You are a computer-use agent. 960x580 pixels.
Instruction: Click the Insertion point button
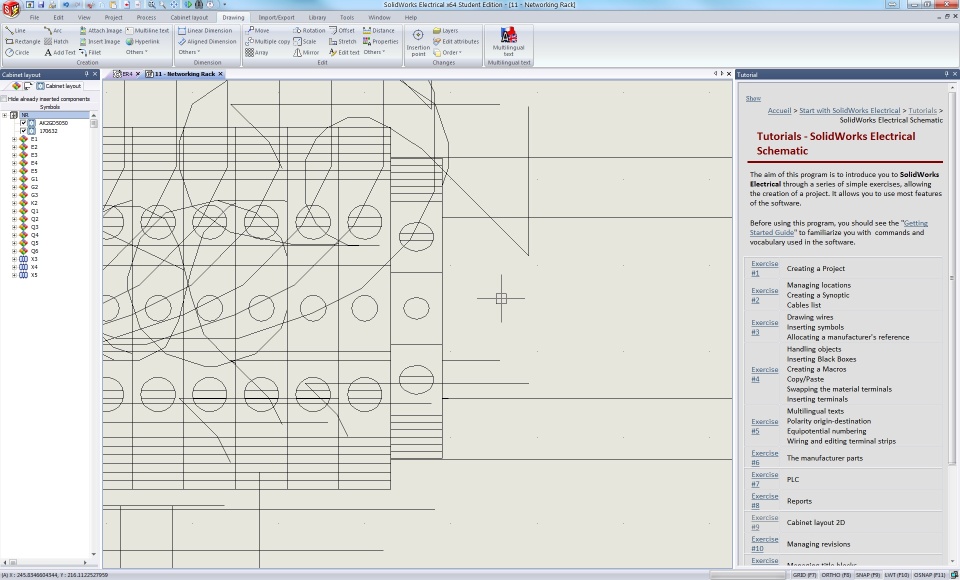(x=418, y=42)
